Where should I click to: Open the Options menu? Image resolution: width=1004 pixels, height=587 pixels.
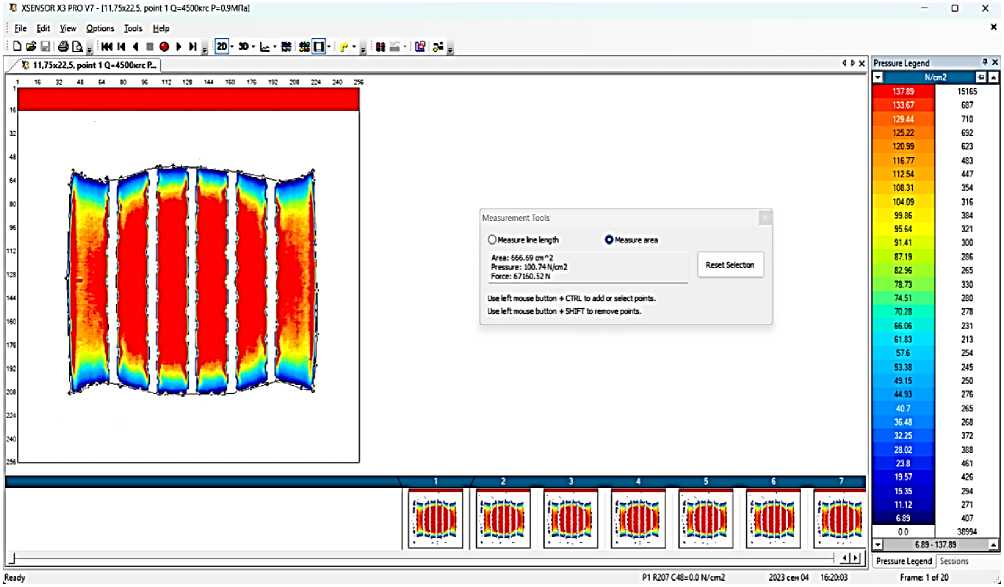pyautogui.click(x=100, y=28)
